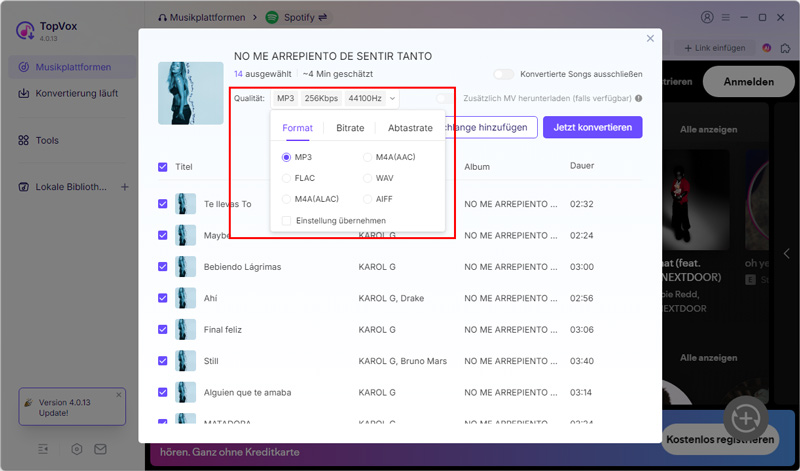
Task: Toggle the select-all Titel checkbox
Action: 163,167
